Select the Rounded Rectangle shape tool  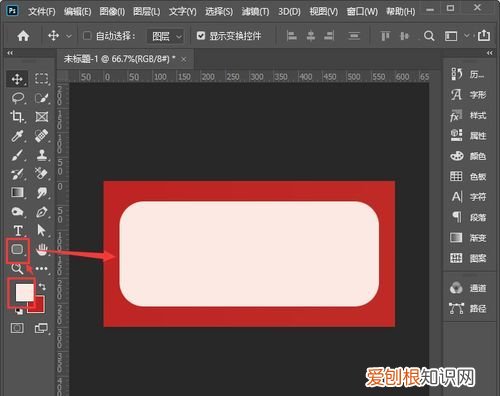point(18,249)
